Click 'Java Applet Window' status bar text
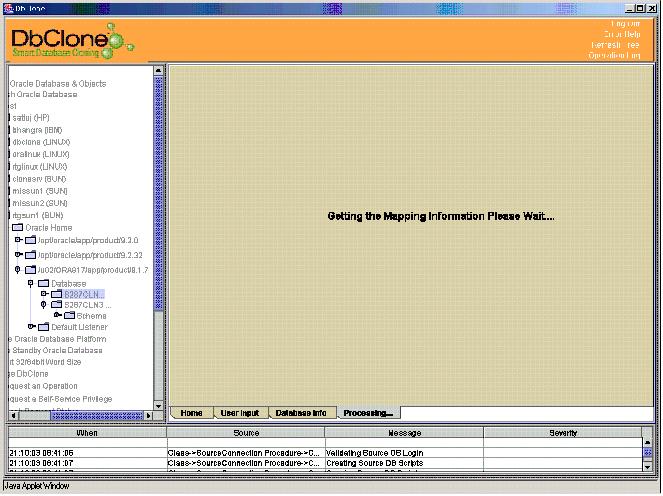663x496 pixels. click(37, 486)
